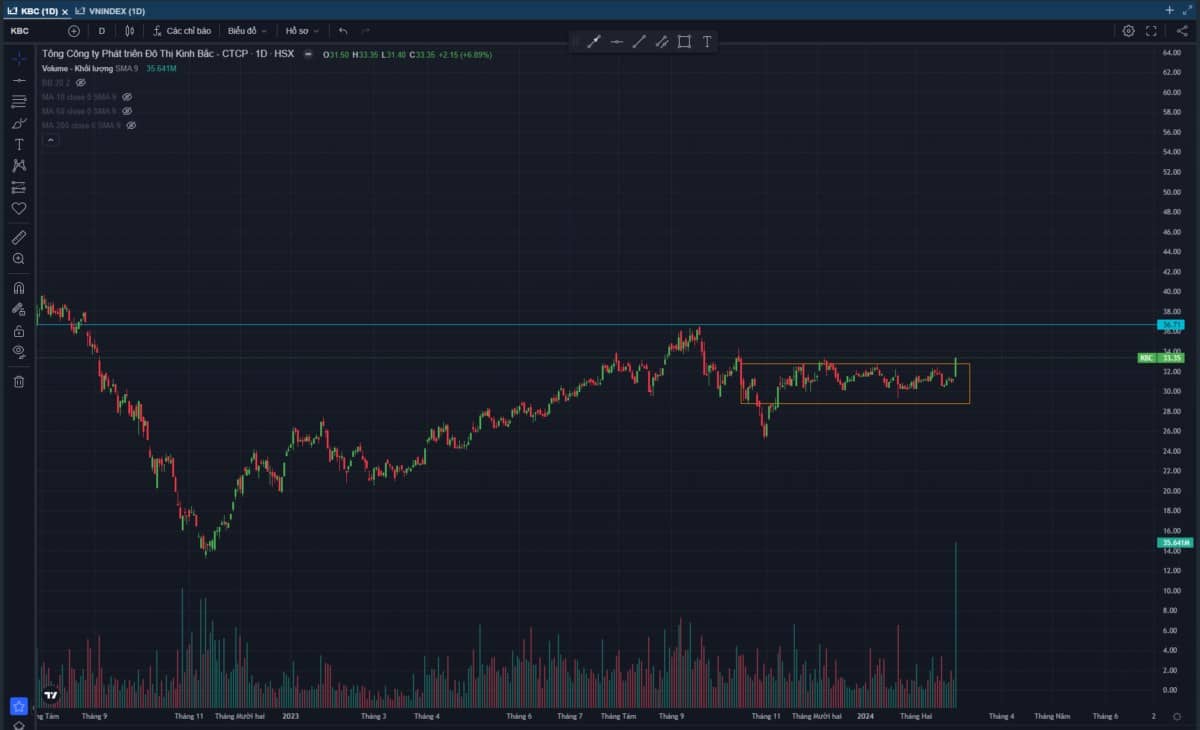This screenshot has height=730, width=1200.
Task: Open the Biểu đồ dropdown menu
Action: tap(247, 31)
